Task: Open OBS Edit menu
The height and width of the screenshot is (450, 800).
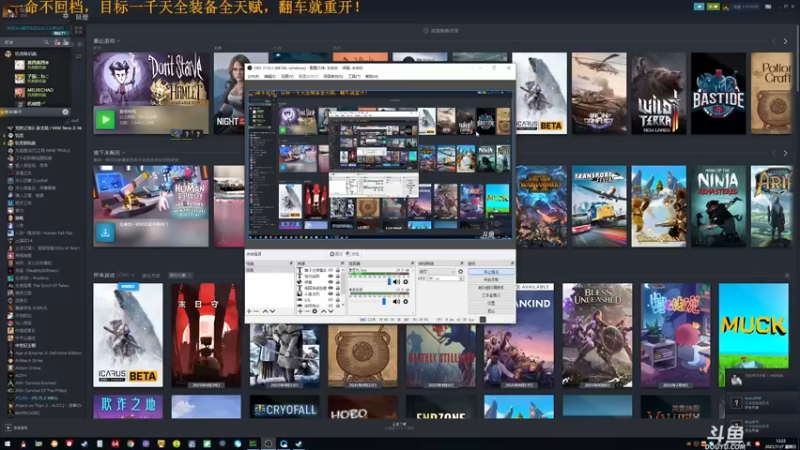Action: [270, 77]
